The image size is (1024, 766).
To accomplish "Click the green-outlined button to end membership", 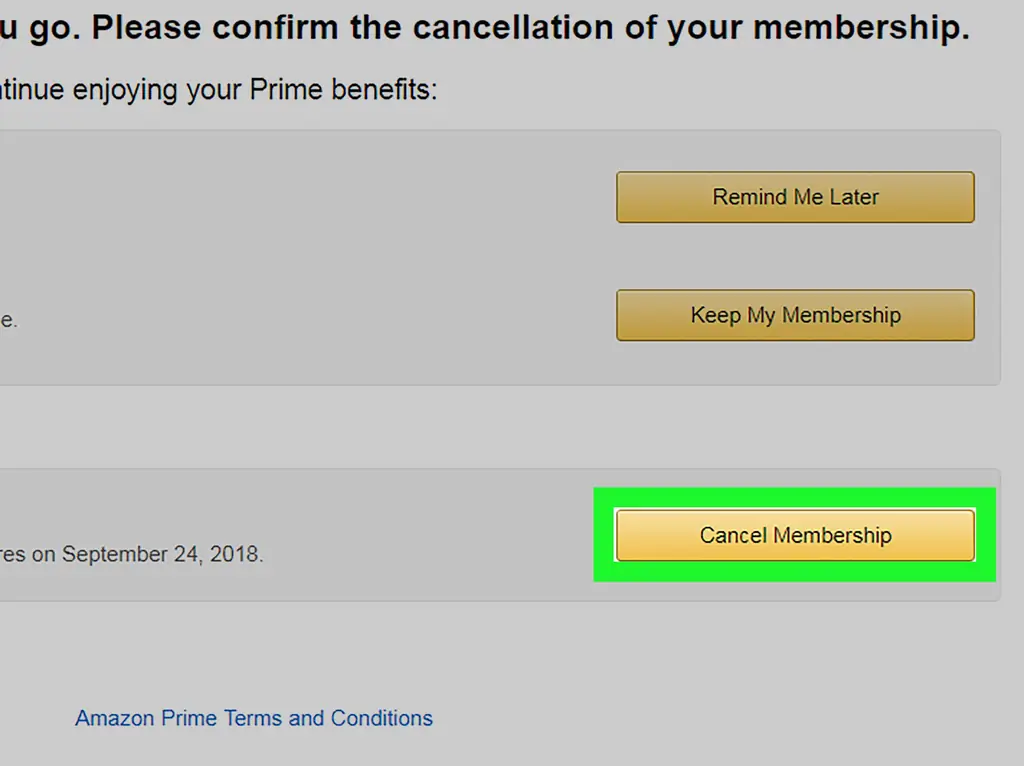I will tap(795, 535).
